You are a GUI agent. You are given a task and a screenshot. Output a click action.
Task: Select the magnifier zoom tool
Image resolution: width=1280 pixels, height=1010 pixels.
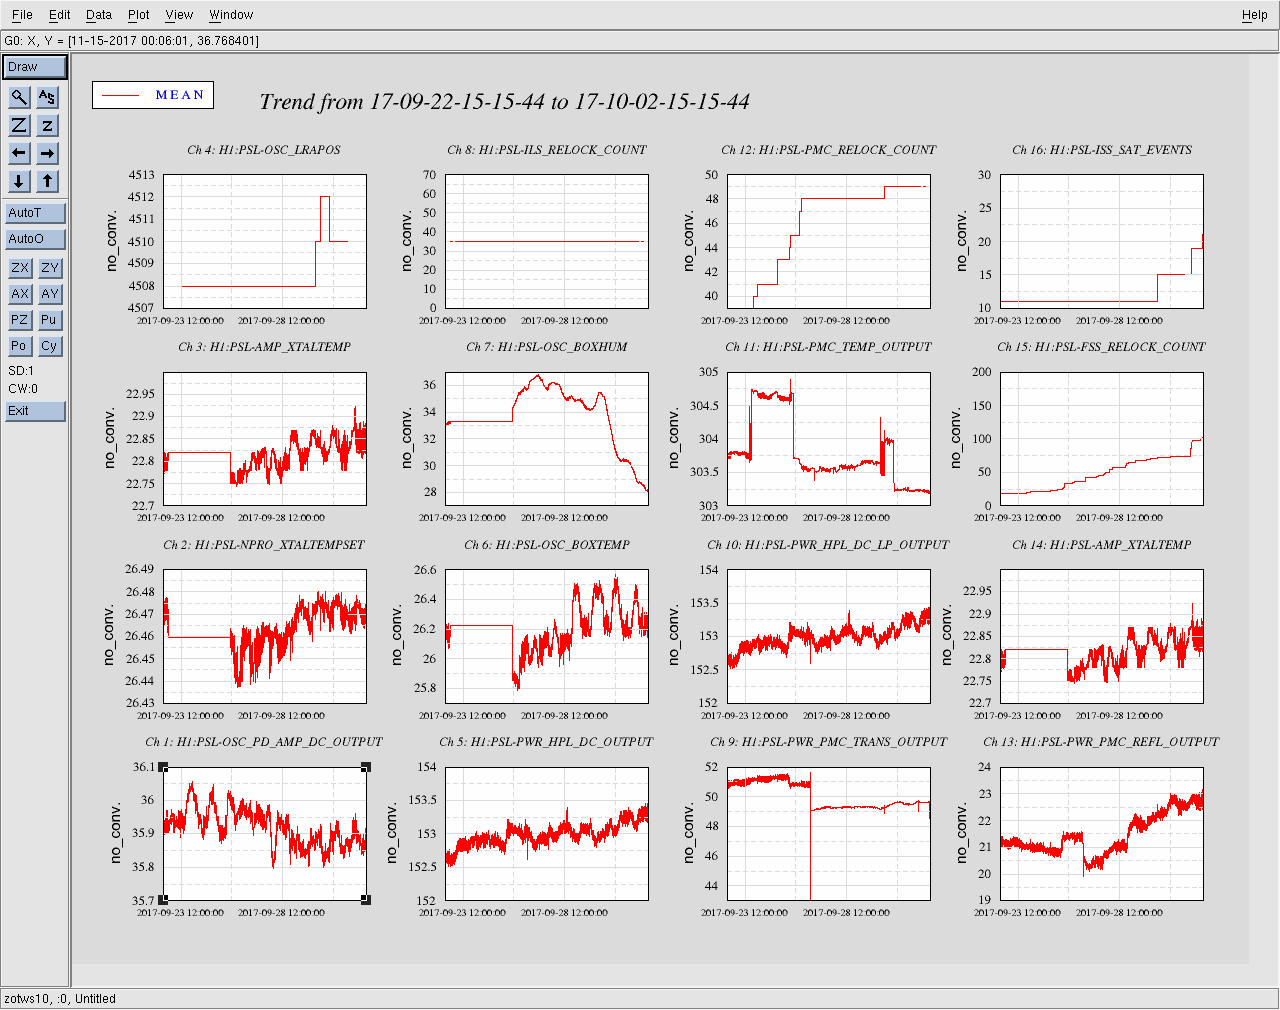click(x=19, y=97)
